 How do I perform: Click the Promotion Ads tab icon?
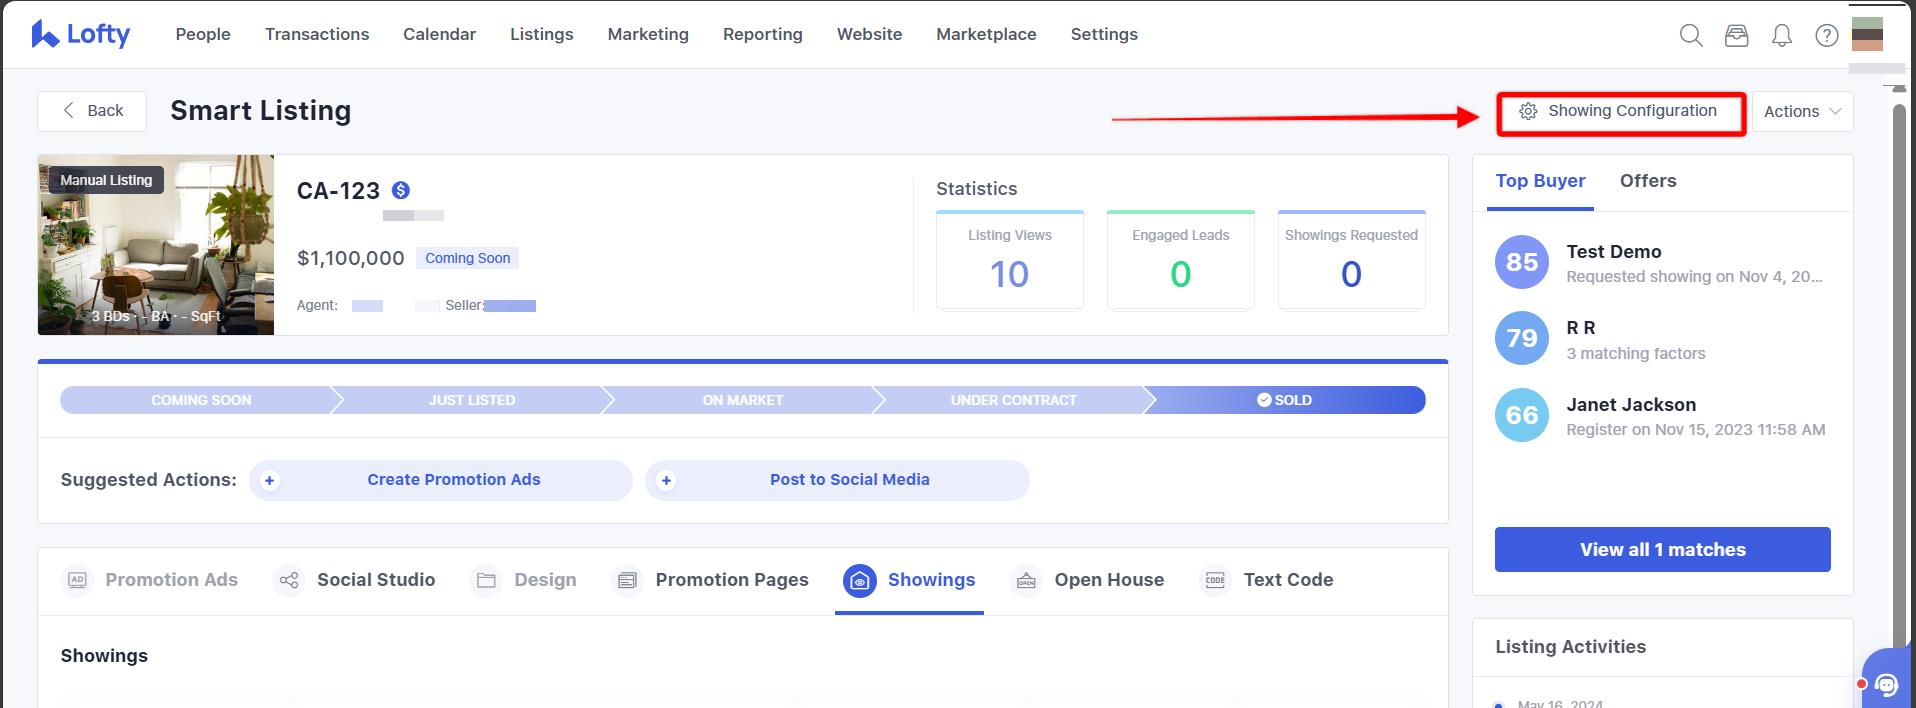(77, 580)
